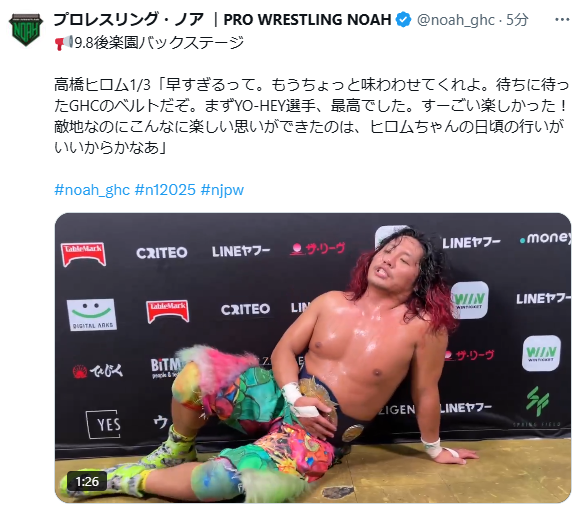Open the PRO WRESTLING NOAH display name
Viewport: 577px width, 511px height.
222,19
